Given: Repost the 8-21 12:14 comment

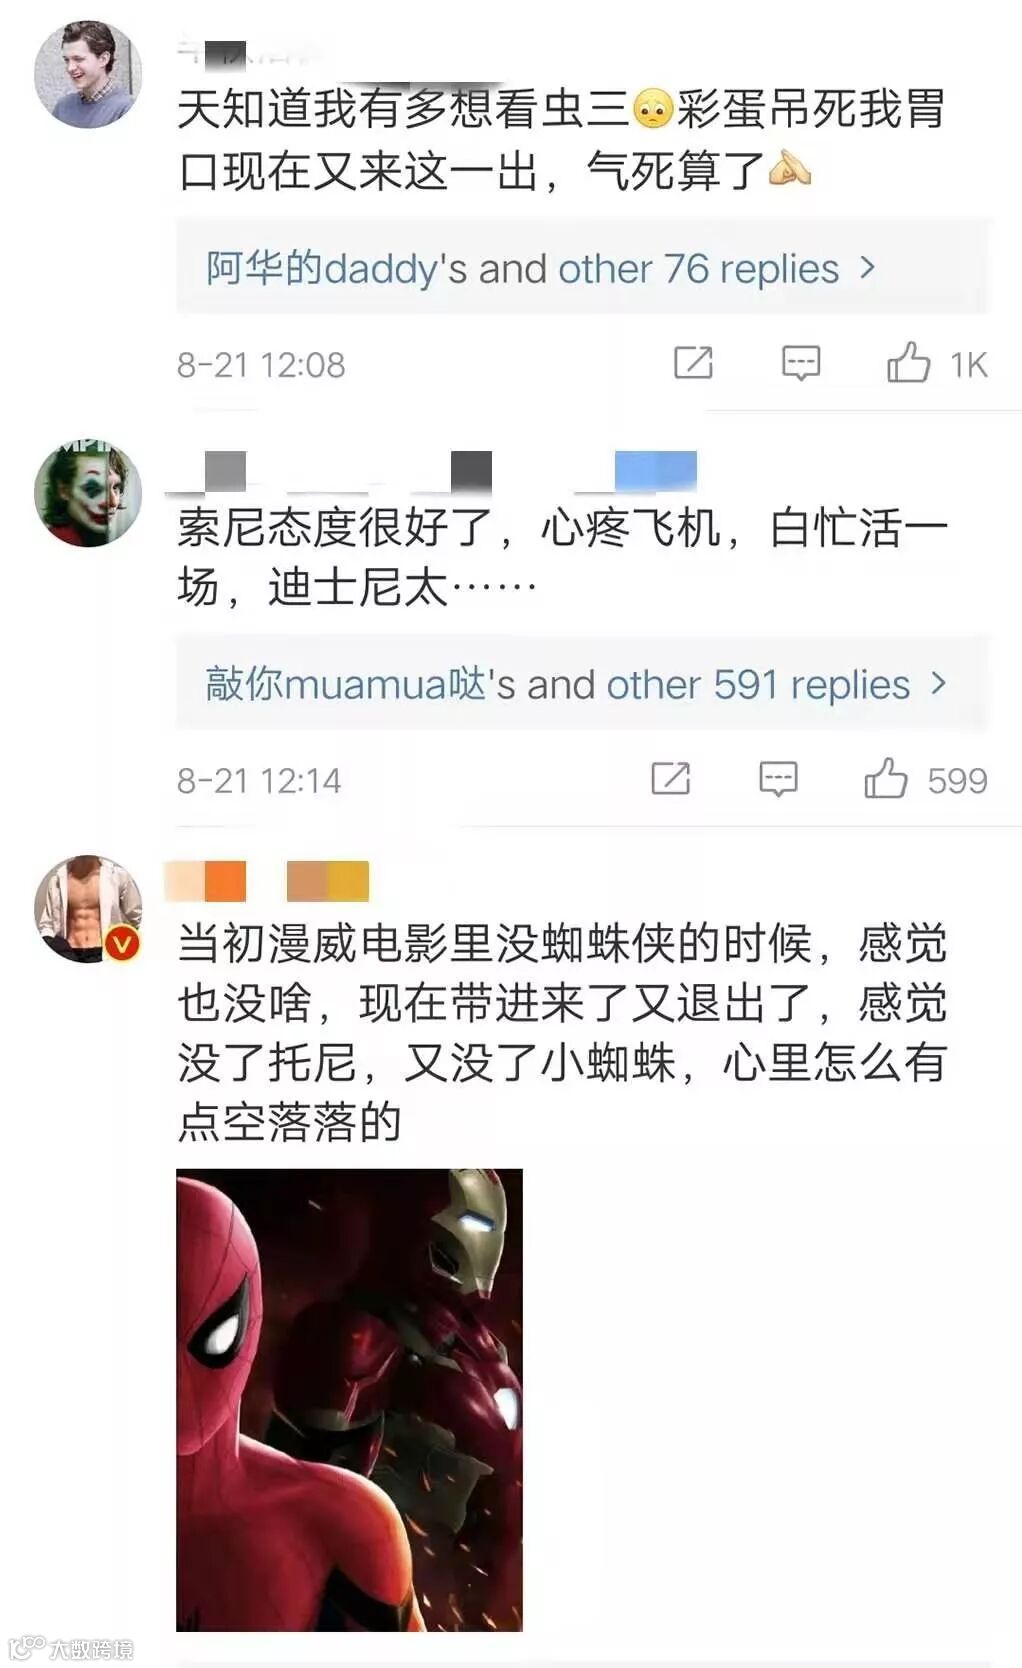Looking at the screenshot, I should [x=670, y=778].
